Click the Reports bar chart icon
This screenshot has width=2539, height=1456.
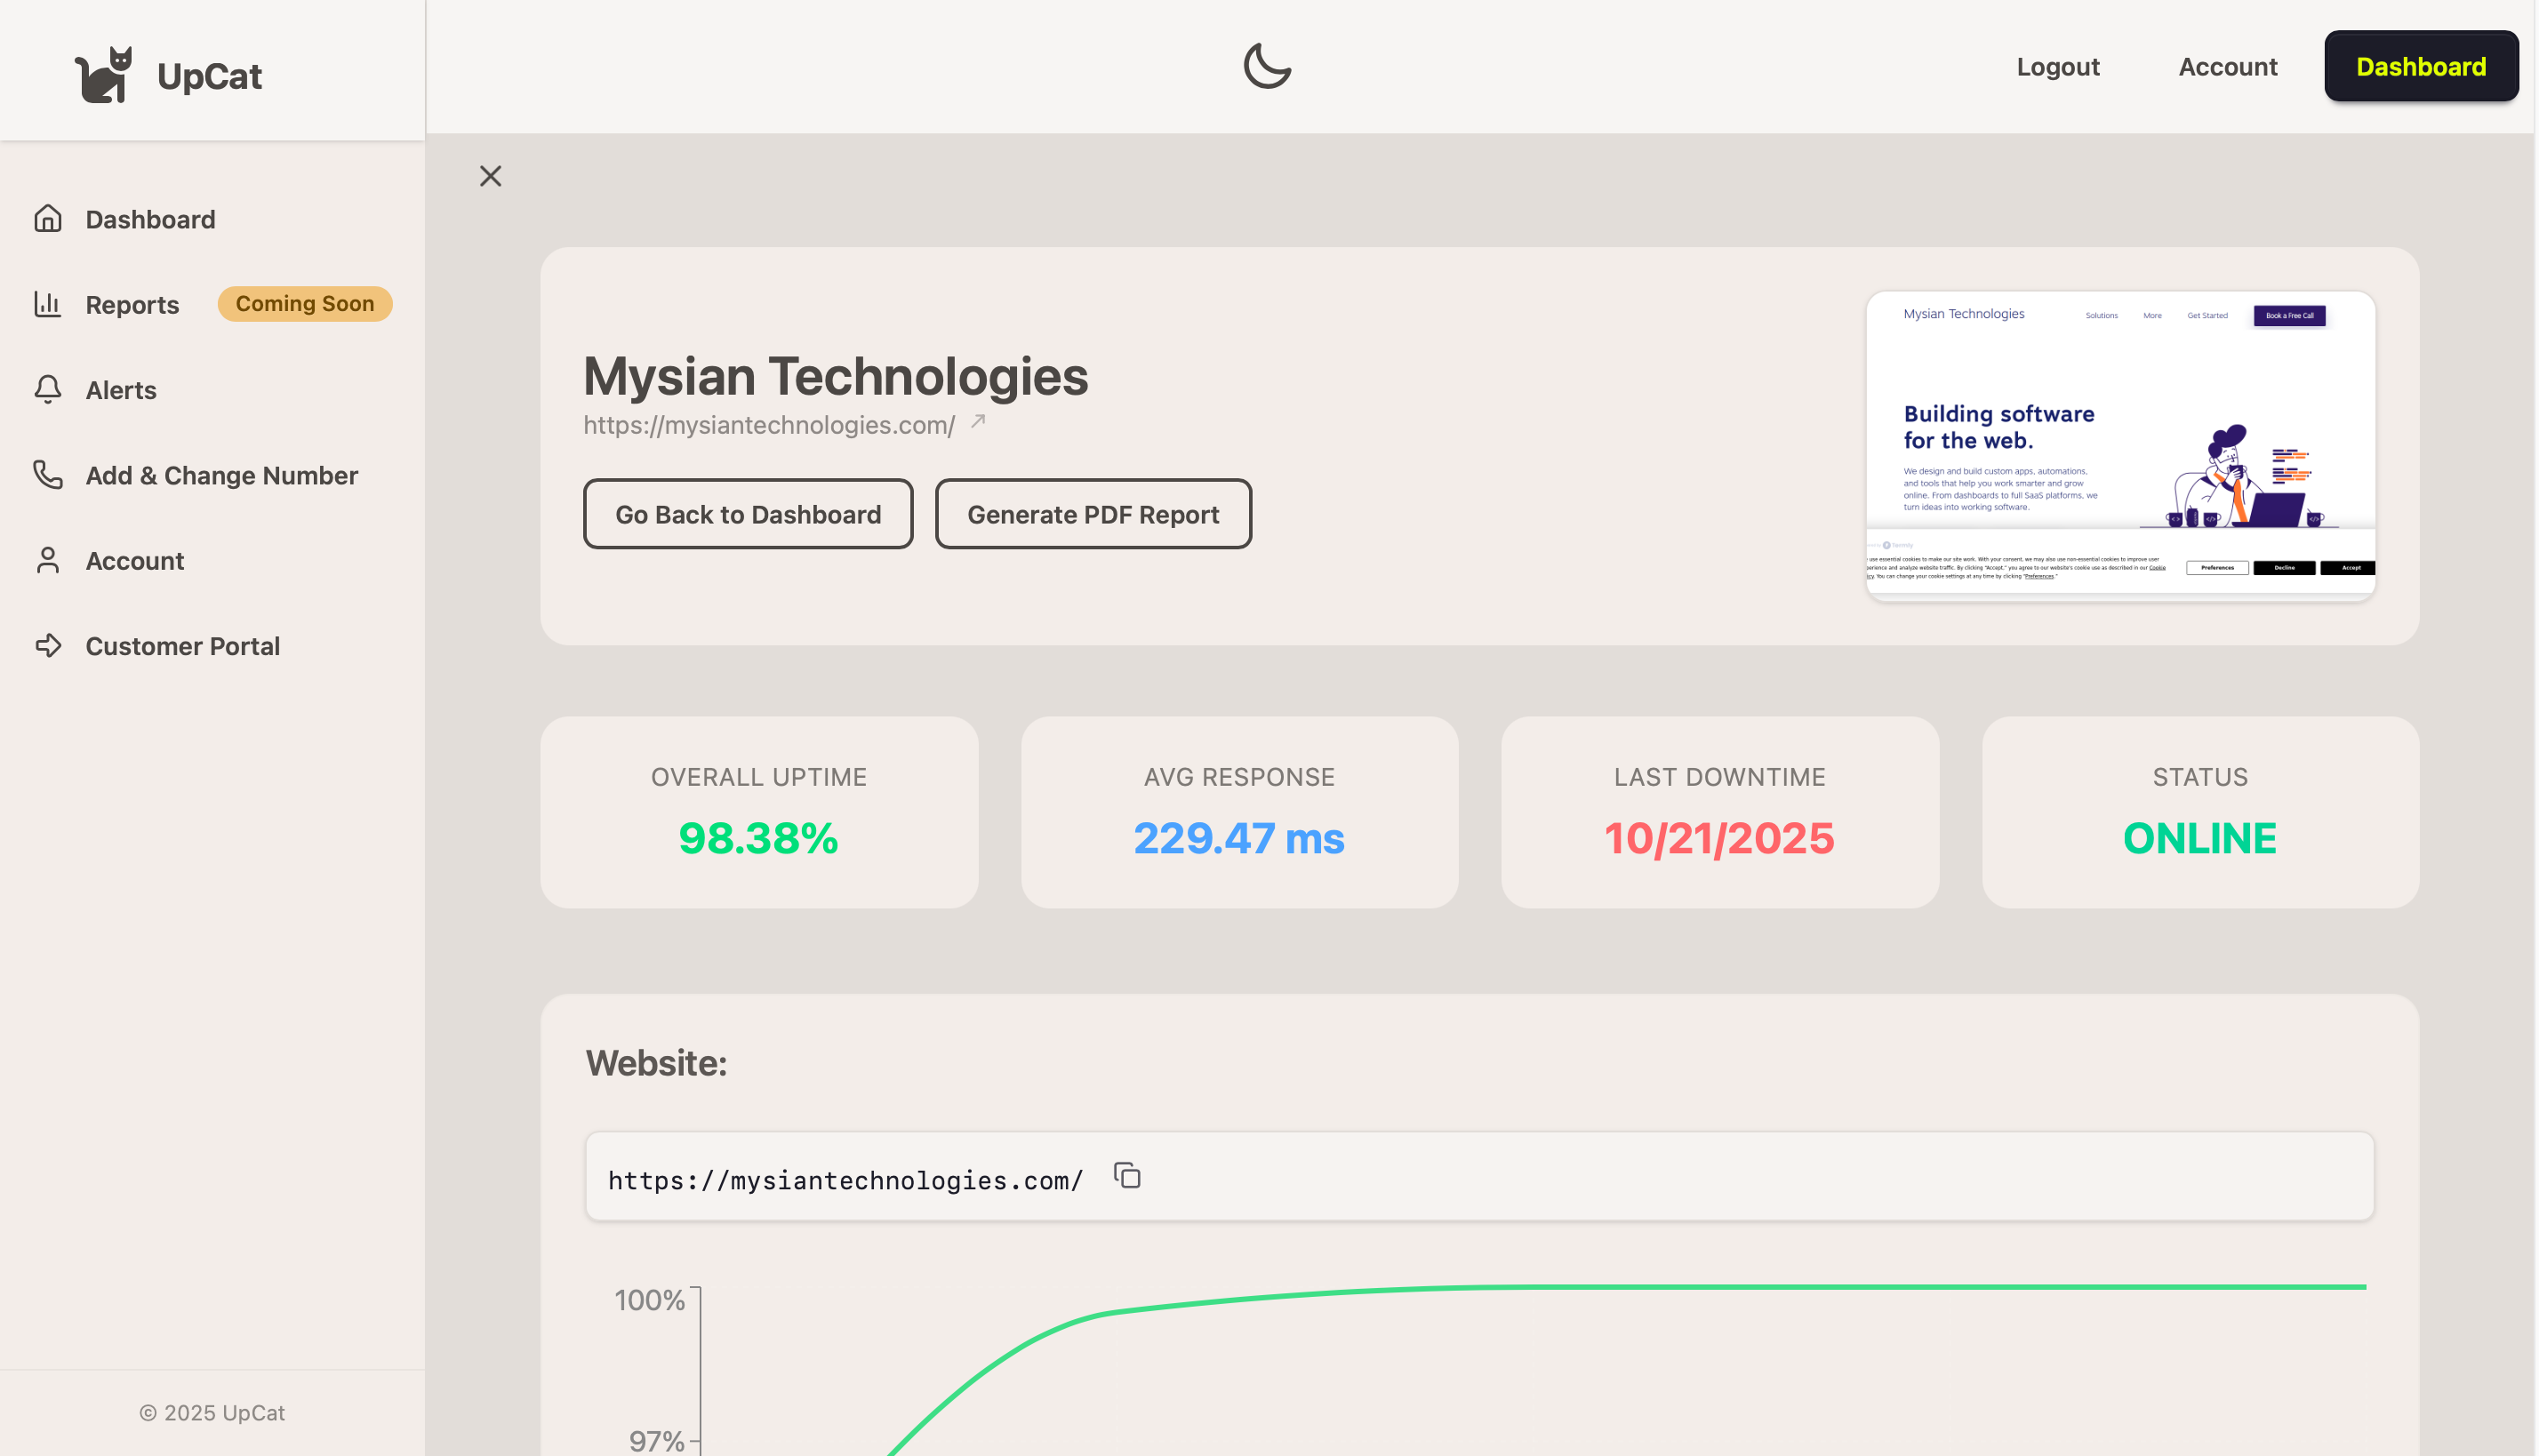[48, 304]
